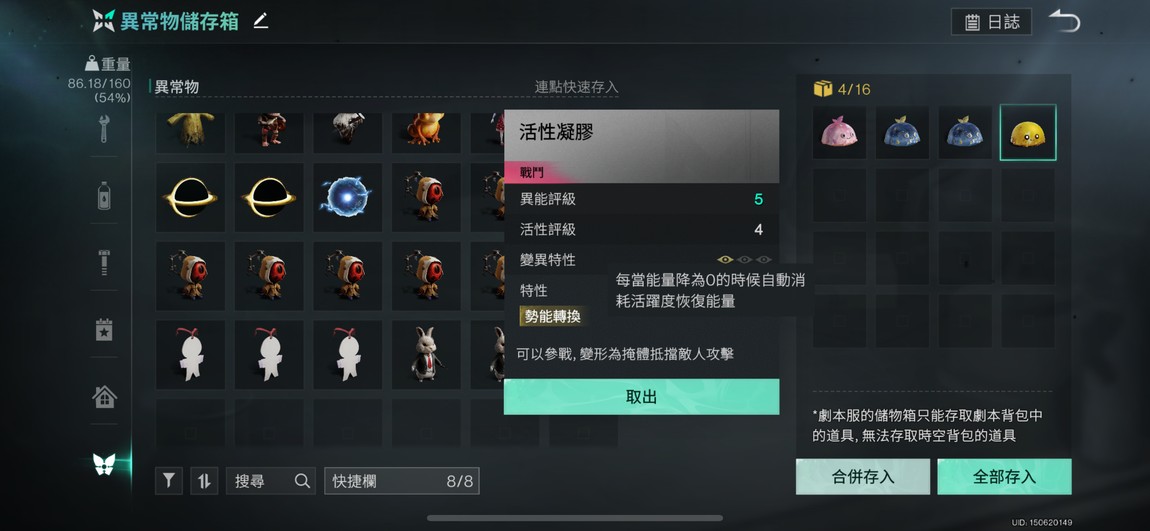This screenshot has width=1150, height=531.
Task: Select the yellow gel in storage
Action: [x=1028, y=133]
